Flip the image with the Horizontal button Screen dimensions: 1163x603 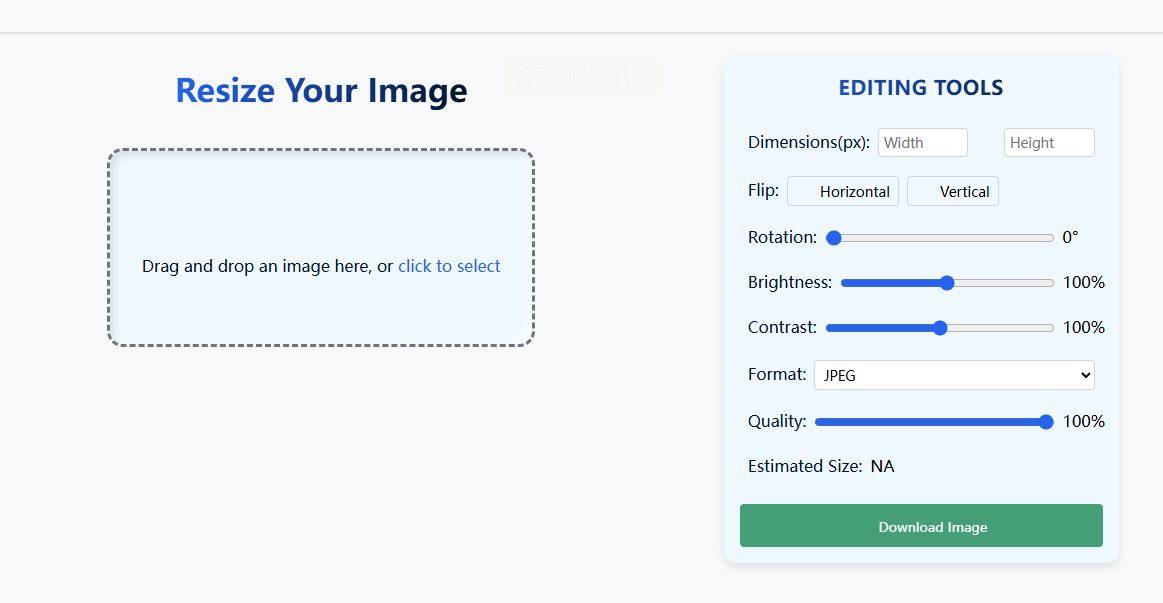tap(843, 191)
